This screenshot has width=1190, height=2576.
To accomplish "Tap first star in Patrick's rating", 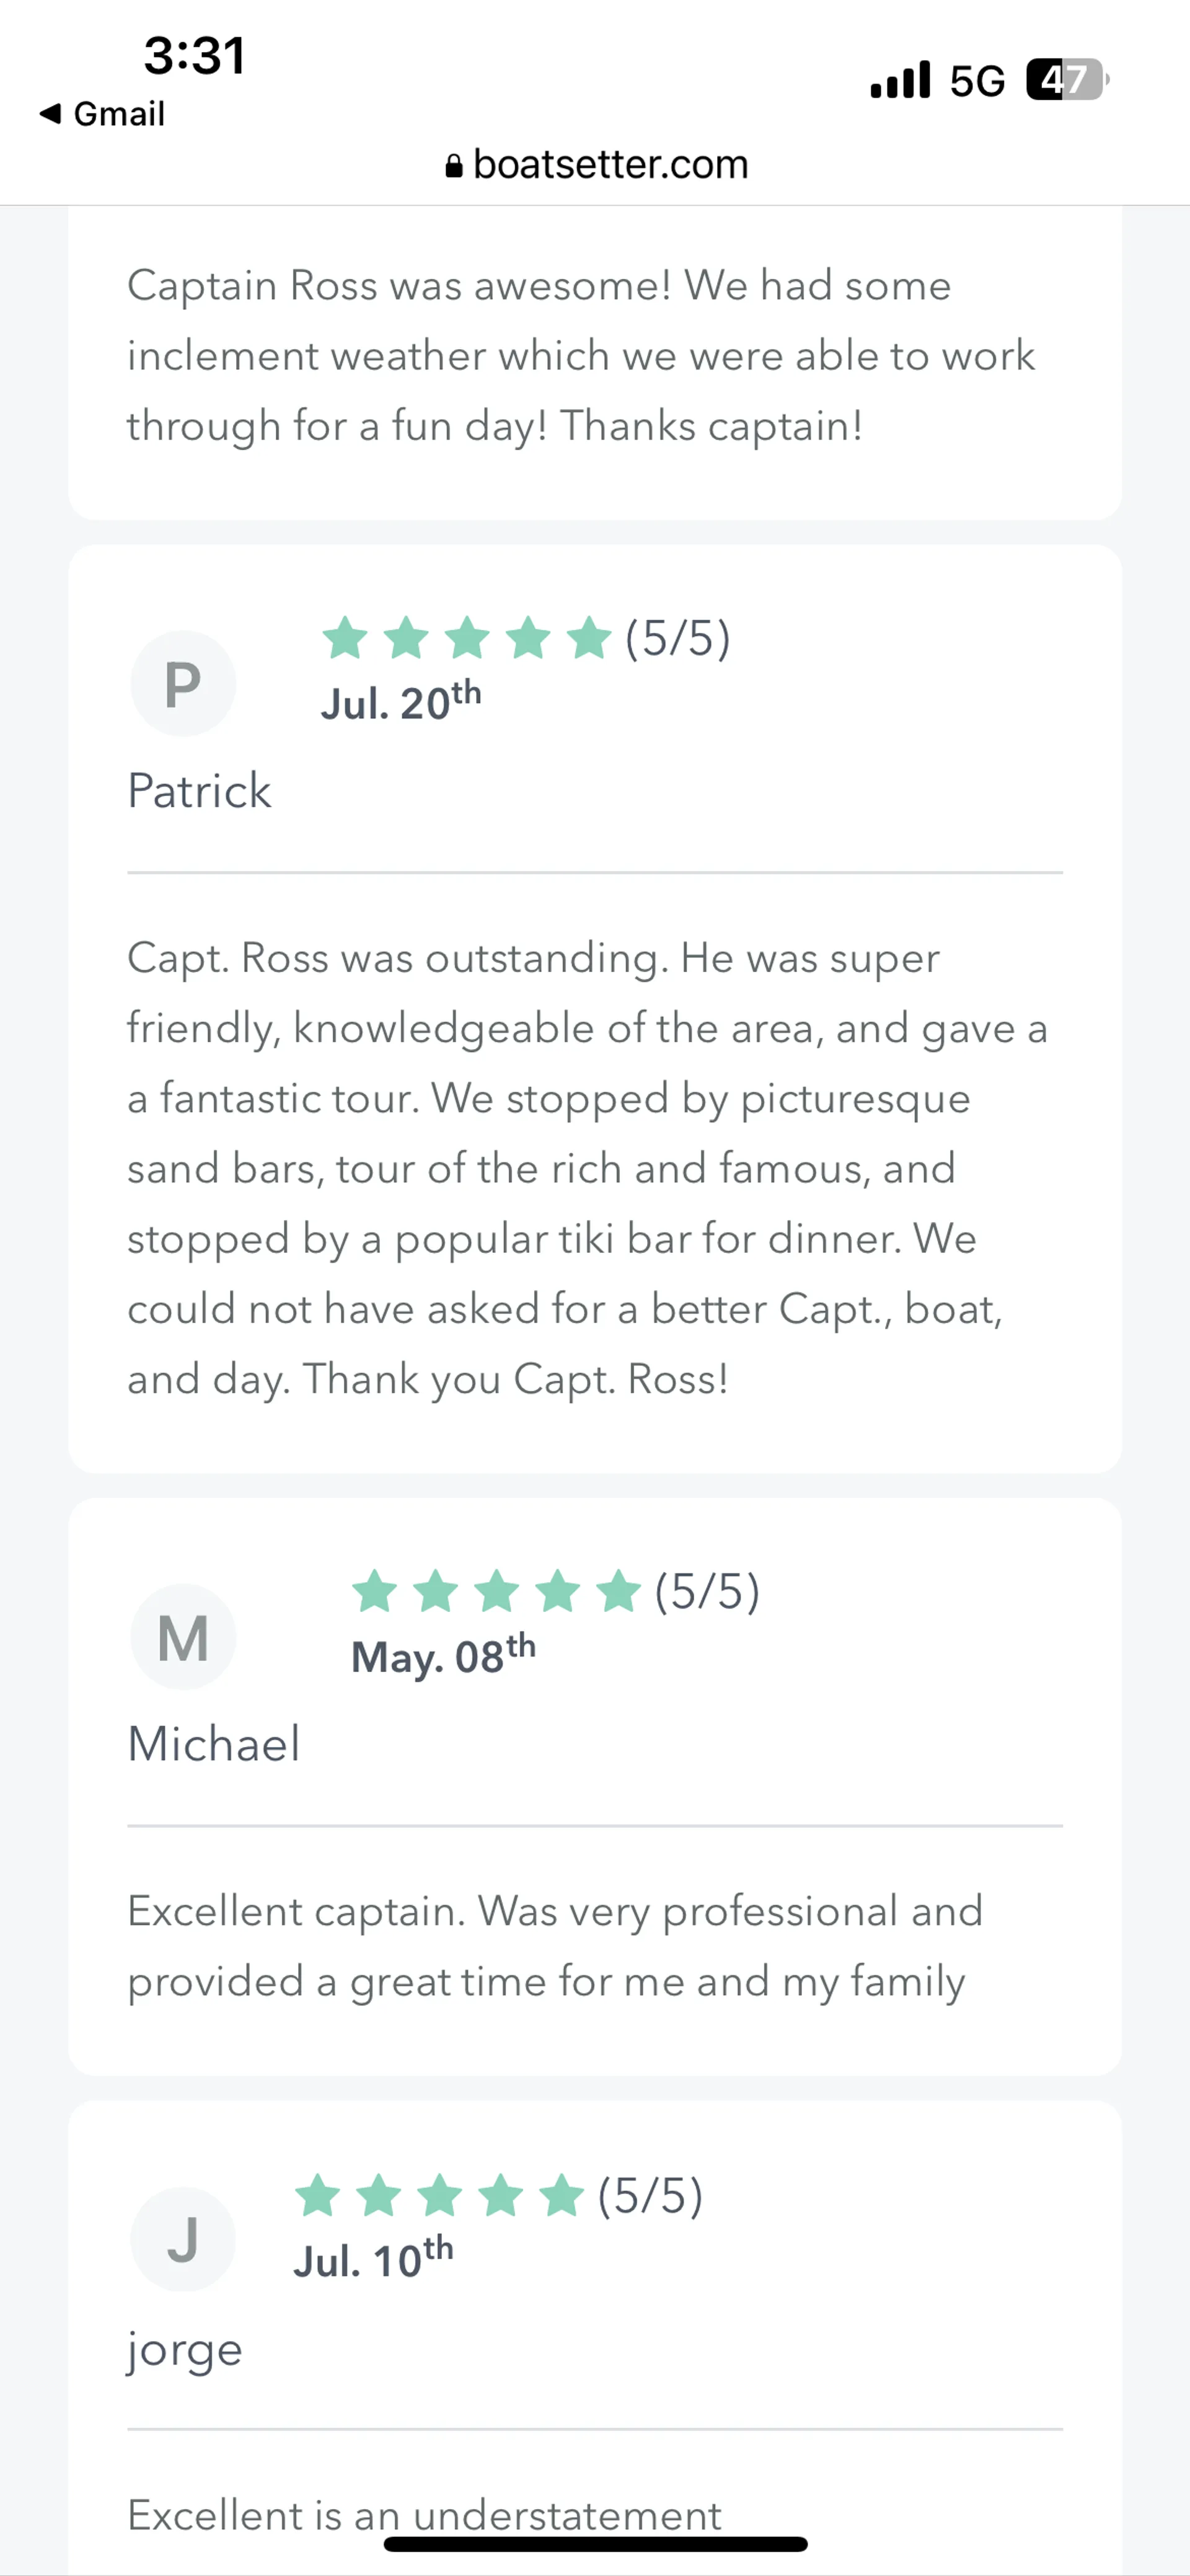I will point(346,638).
